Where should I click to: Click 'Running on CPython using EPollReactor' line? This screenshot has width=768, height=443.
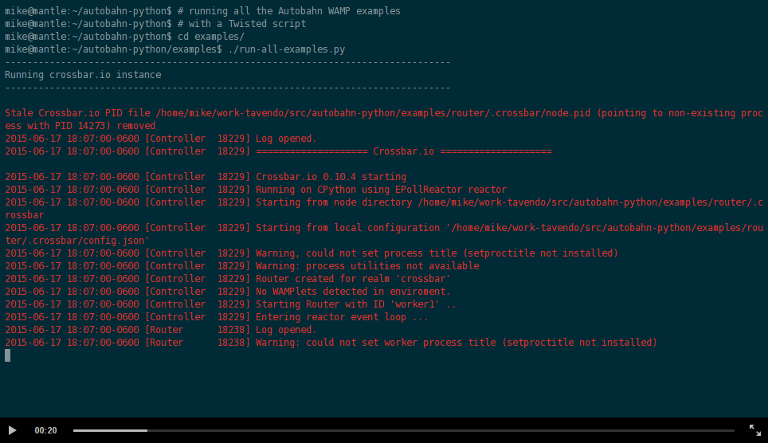(x=256, y=190)
